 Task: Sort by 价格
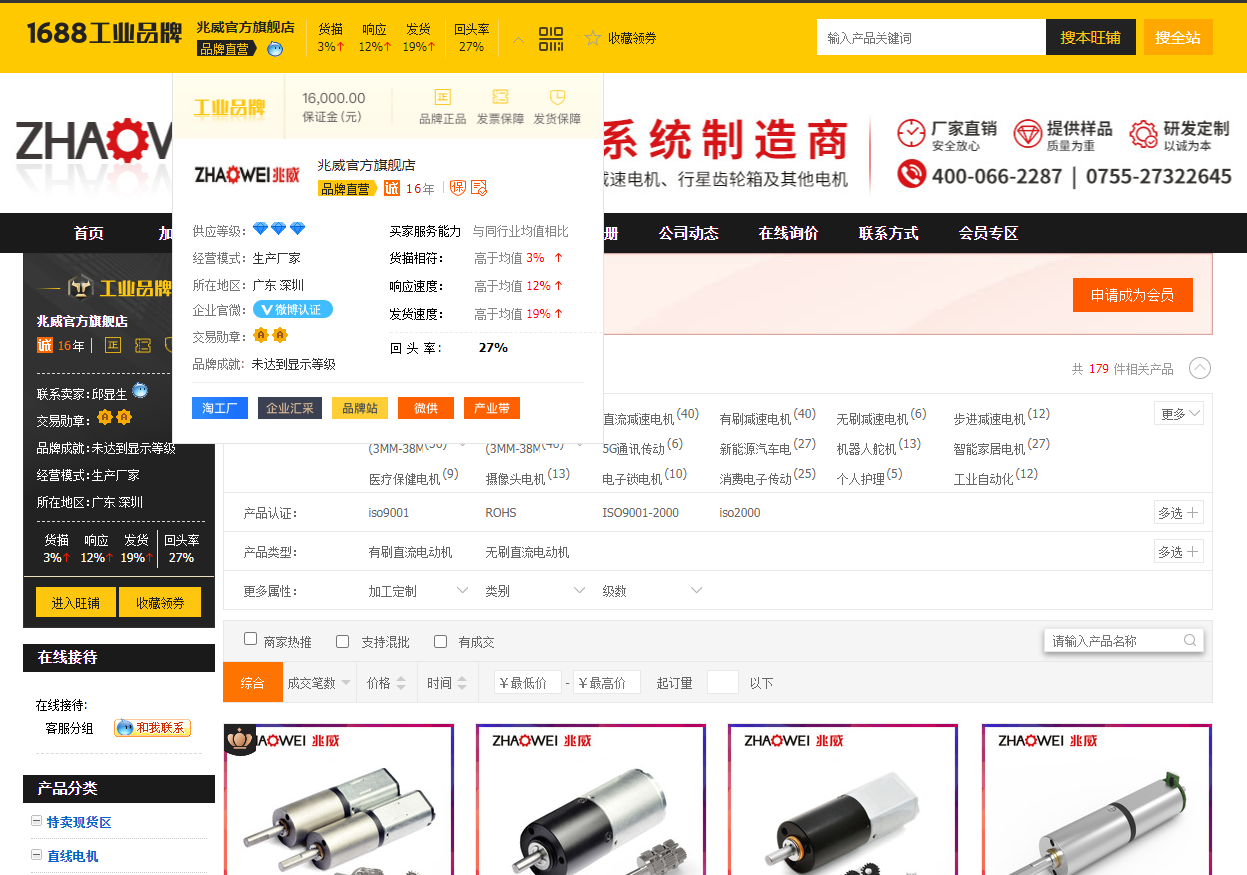pyautogui.click(x=386, y=683)
